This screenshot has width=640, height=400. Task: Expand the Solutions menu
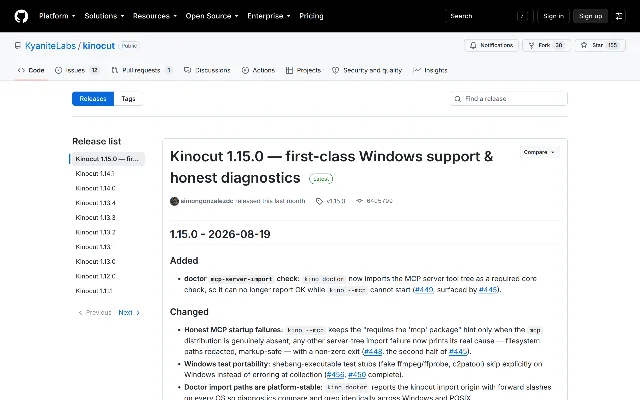(x=104, y=16)
